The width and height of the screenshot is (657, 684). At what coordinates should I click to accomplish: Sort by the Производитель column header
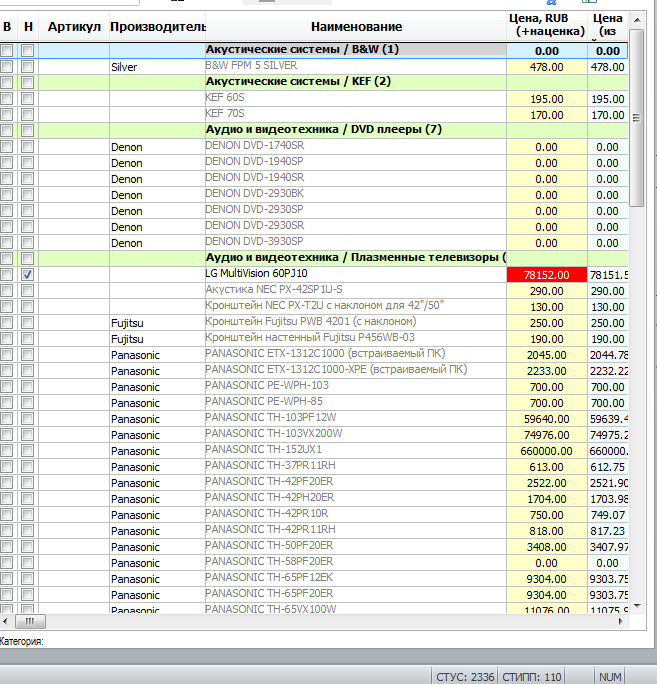157,27
